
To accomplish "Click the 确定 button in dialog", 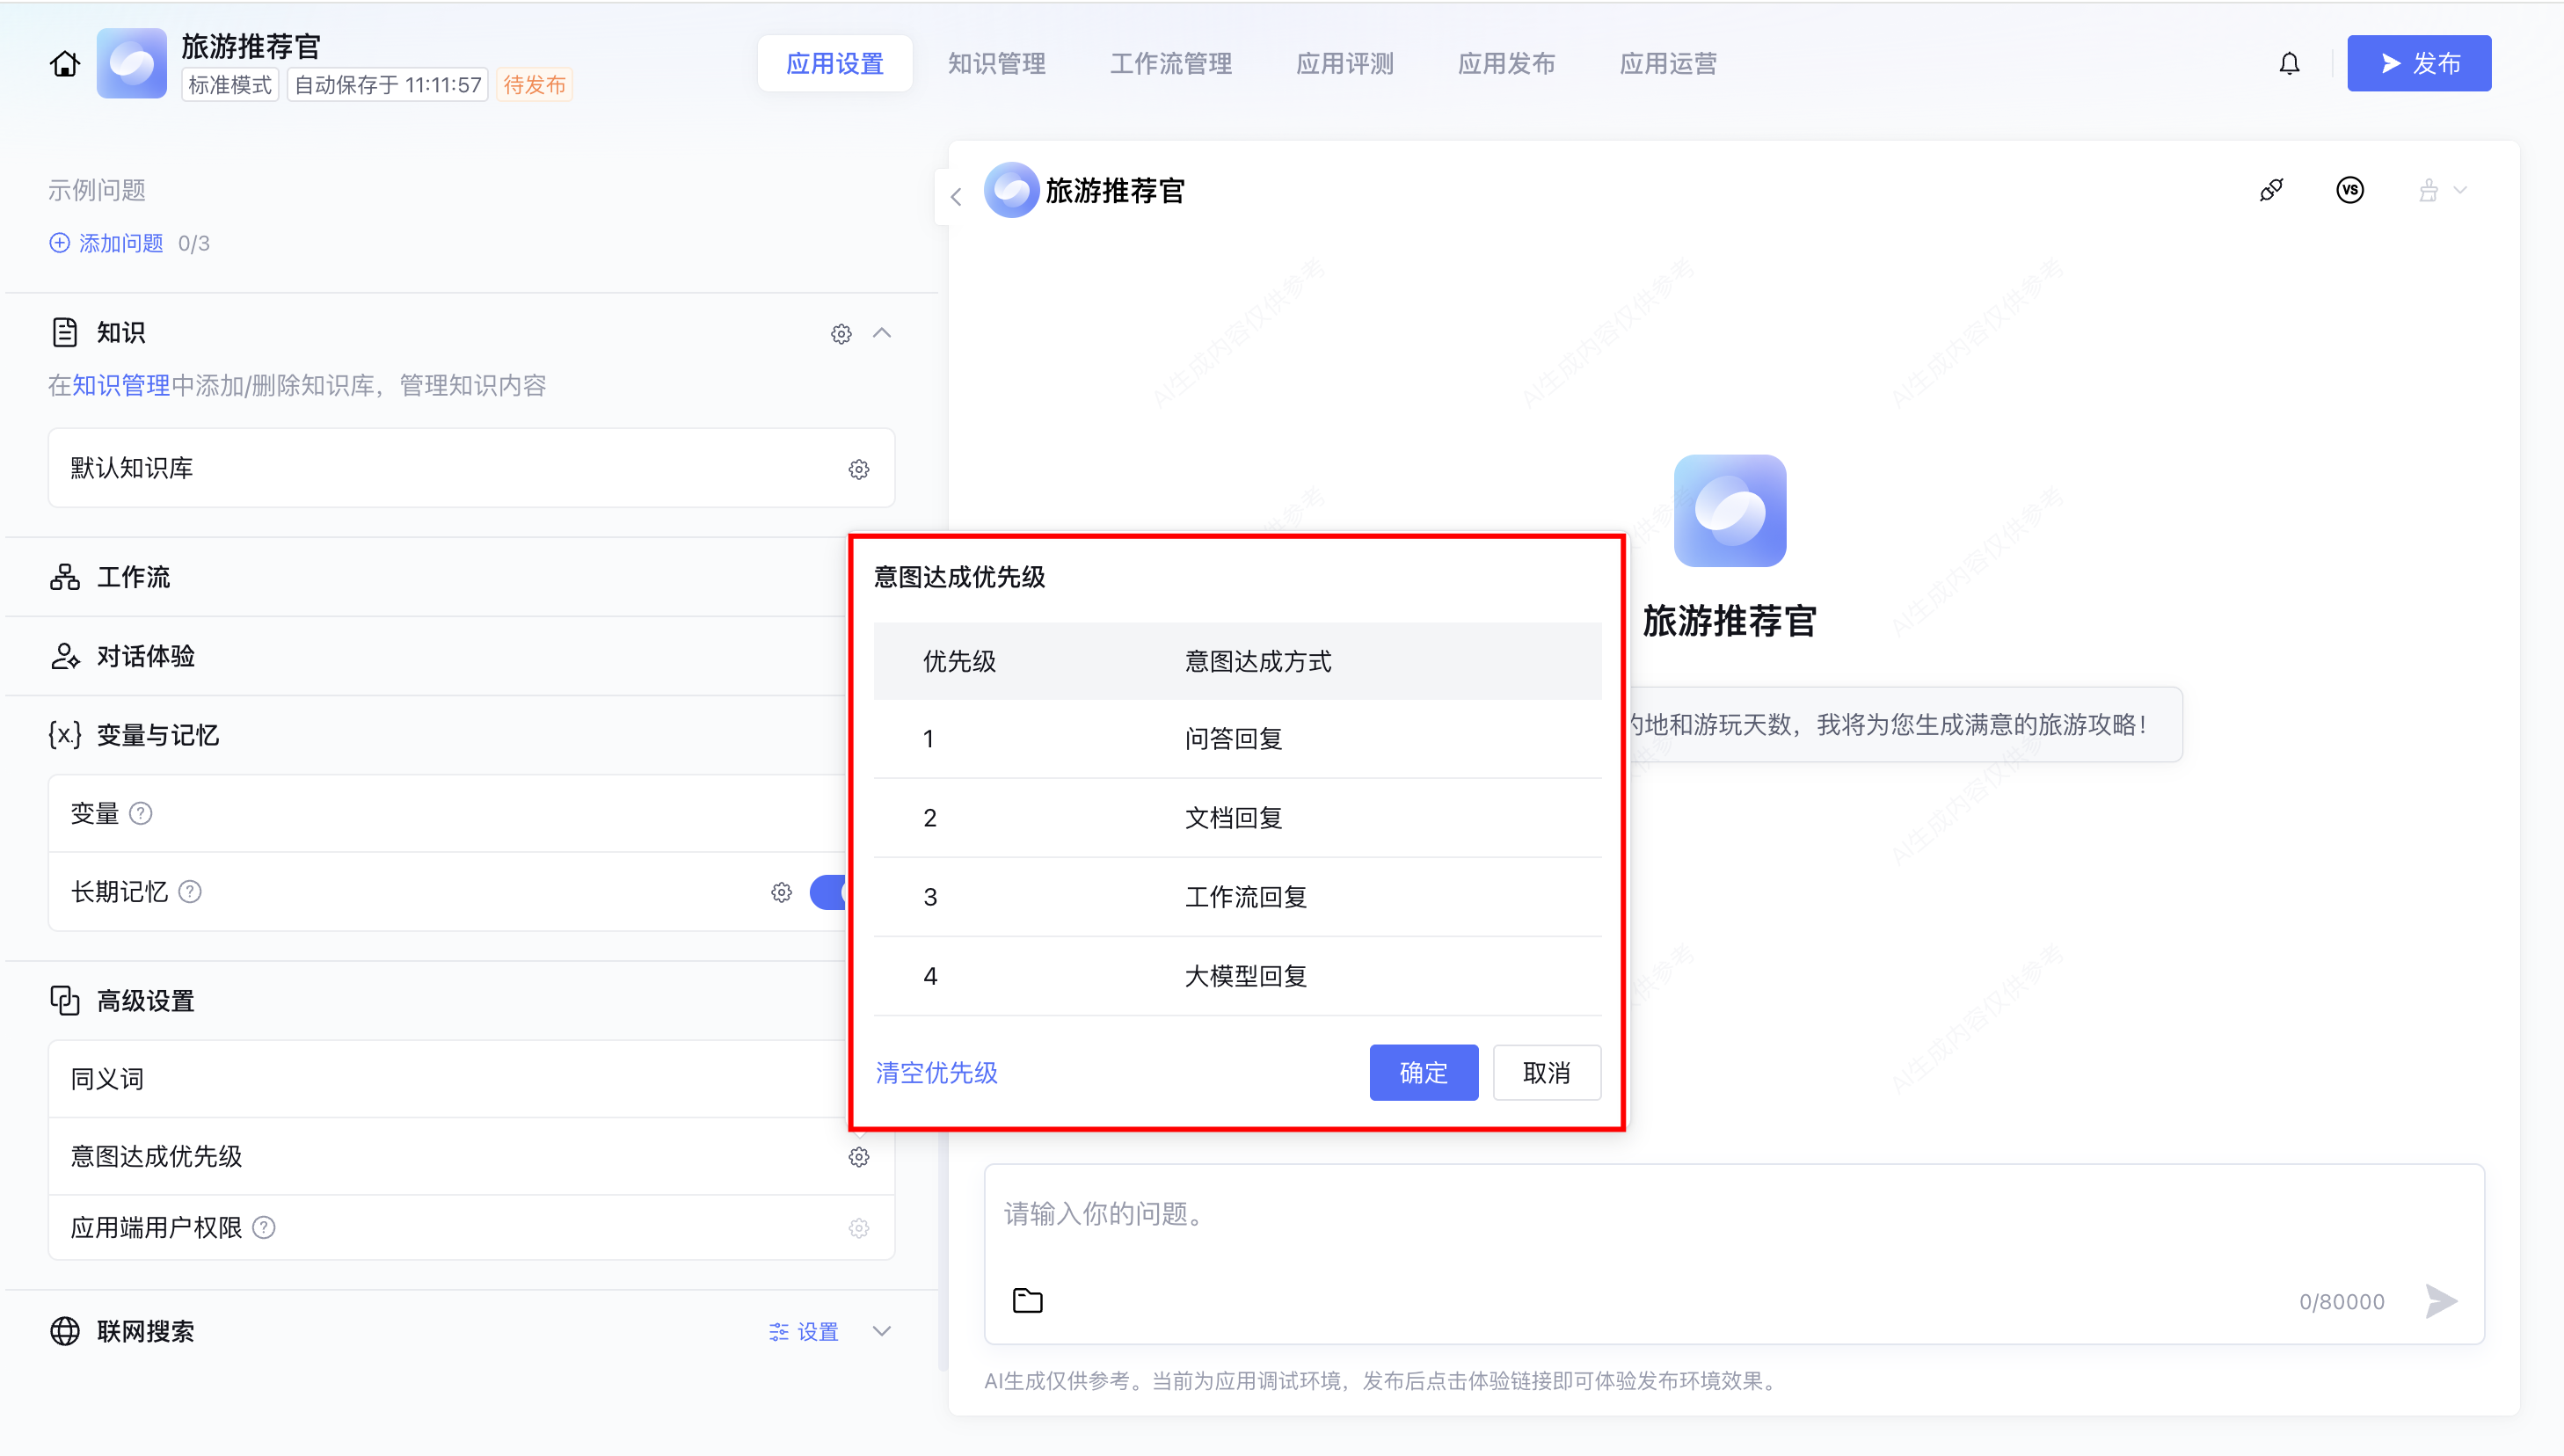I will pos(1423,1073).
